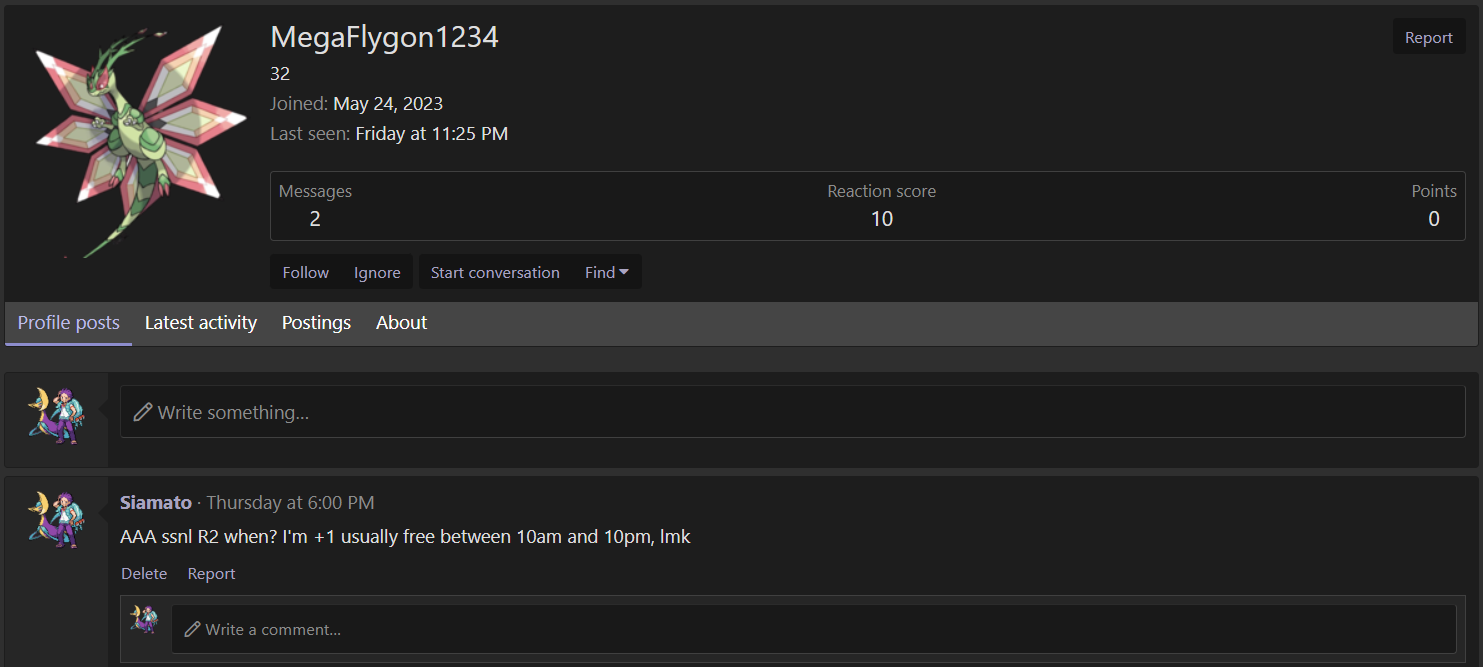Report this profile using the top-right Report button
This screenshot has width=1483, height=667.
point(1429,37)
